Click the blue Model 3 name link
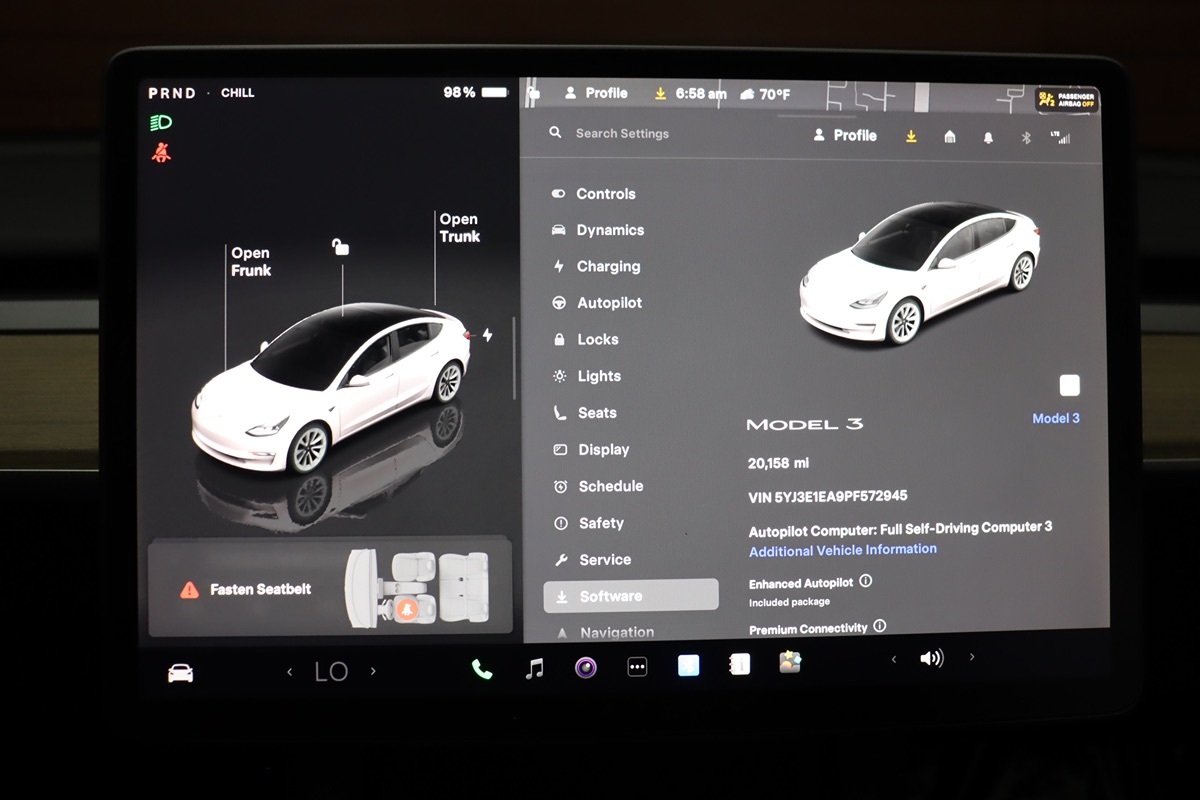Image resolution: width=1200 pixels, height=800 pixels. 1056,418
